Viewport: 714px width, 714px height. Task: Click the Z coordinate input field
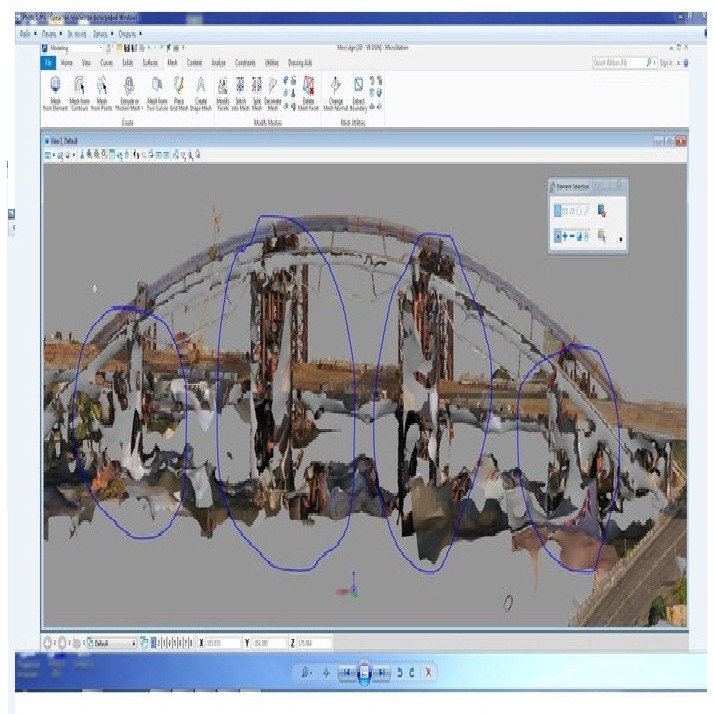click(315, 643)
